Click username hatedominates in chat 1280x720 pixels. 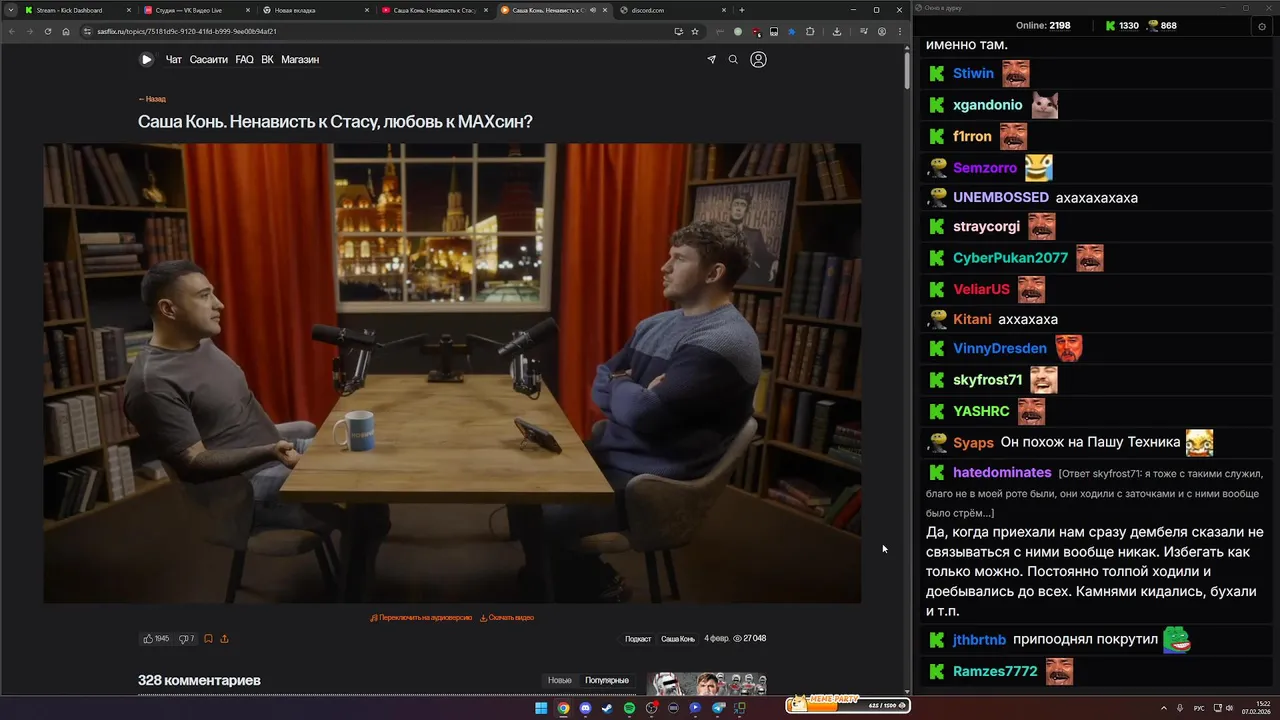click(1002, 472)
